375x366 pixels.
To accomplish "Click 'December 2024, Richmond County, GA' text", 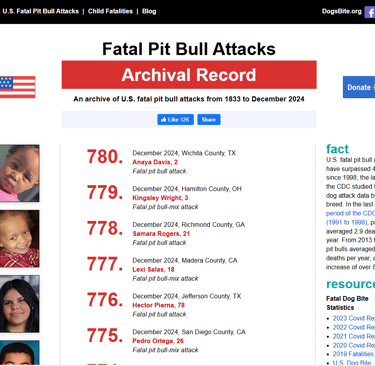I will pos(189,224).
